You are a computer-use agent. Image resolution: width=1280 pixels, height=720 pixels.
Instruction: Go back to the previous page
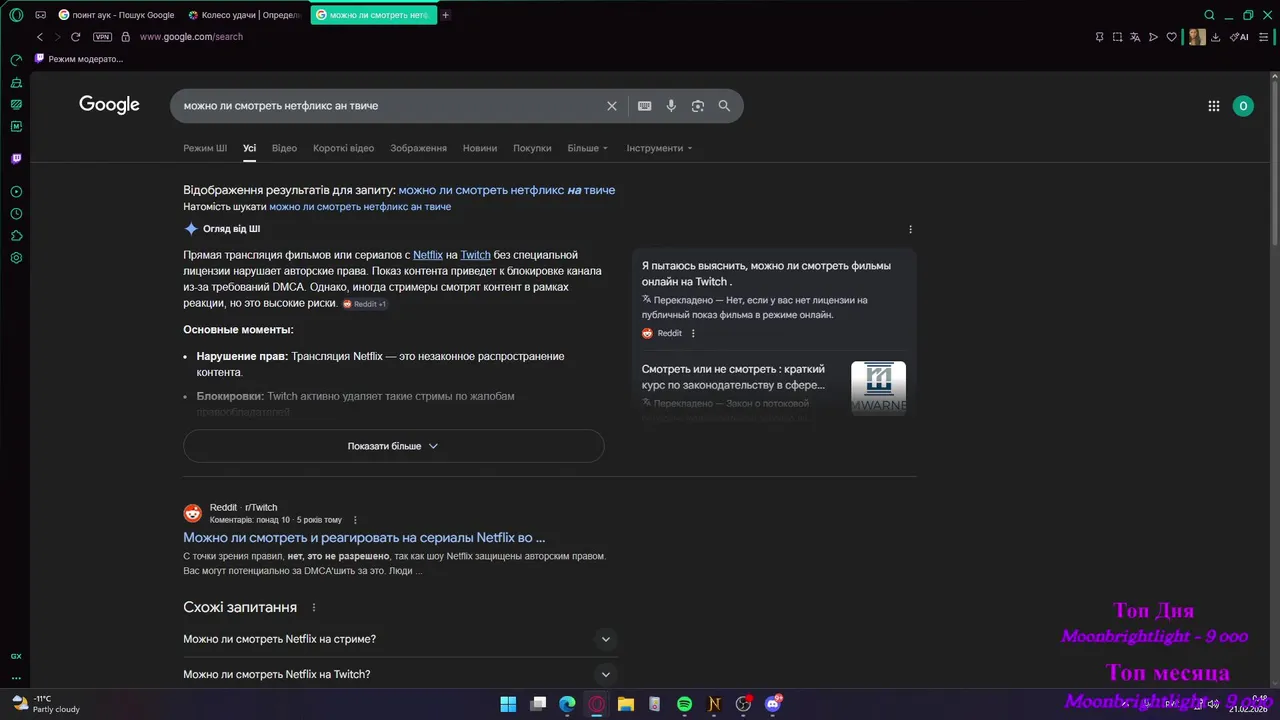[x=40, y=37]
